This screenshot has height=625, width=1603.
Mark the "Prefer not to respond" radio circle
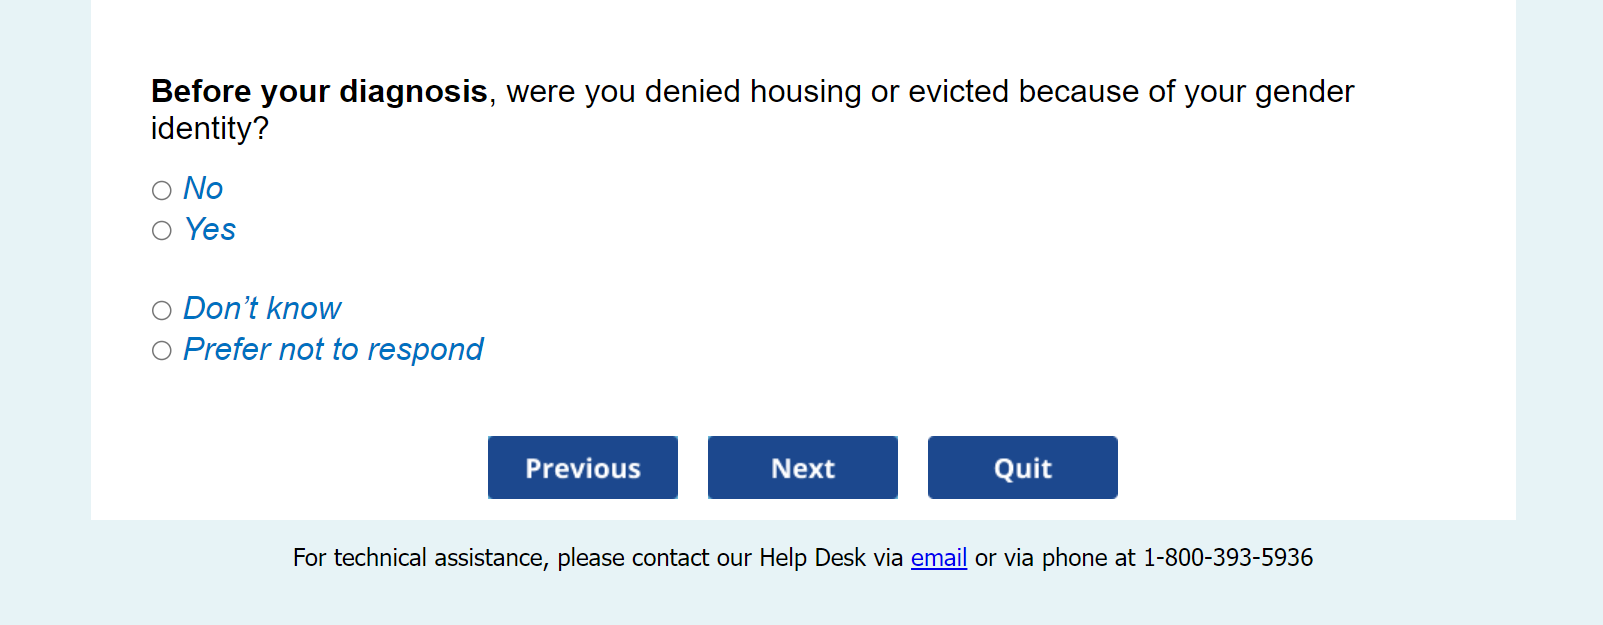pos(162,350)
